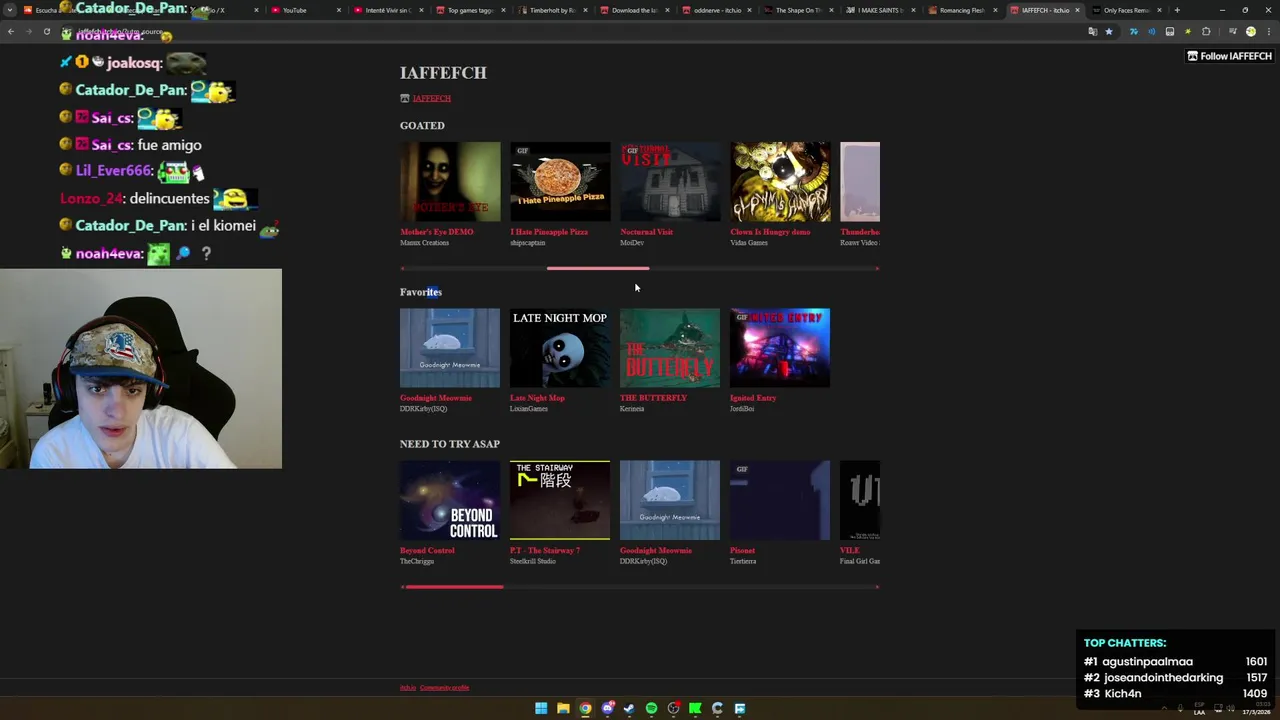Open the Community profile footer link
The width and height of the screenshot is (1280, 720).
444,688
